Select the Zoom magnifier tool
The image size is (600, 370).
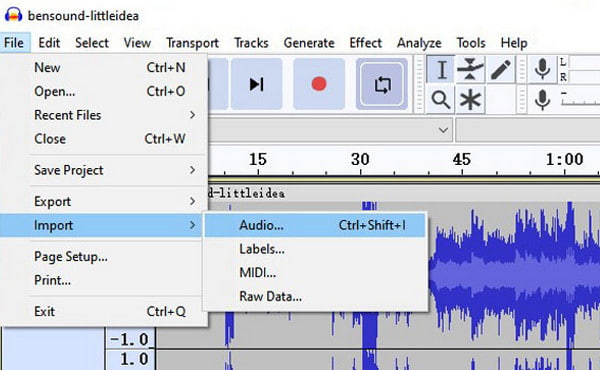point(440,100)
